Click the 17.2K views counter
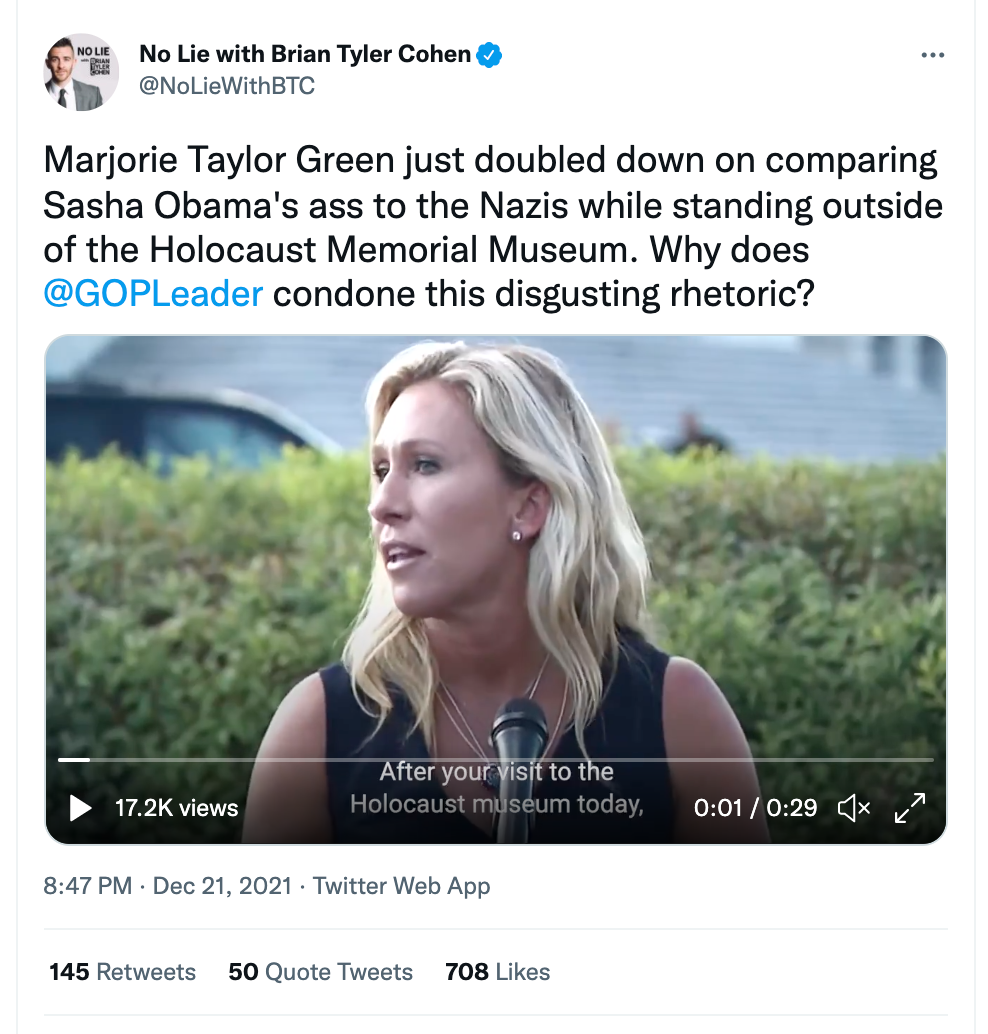988x1034 pixels. (176, 807)
